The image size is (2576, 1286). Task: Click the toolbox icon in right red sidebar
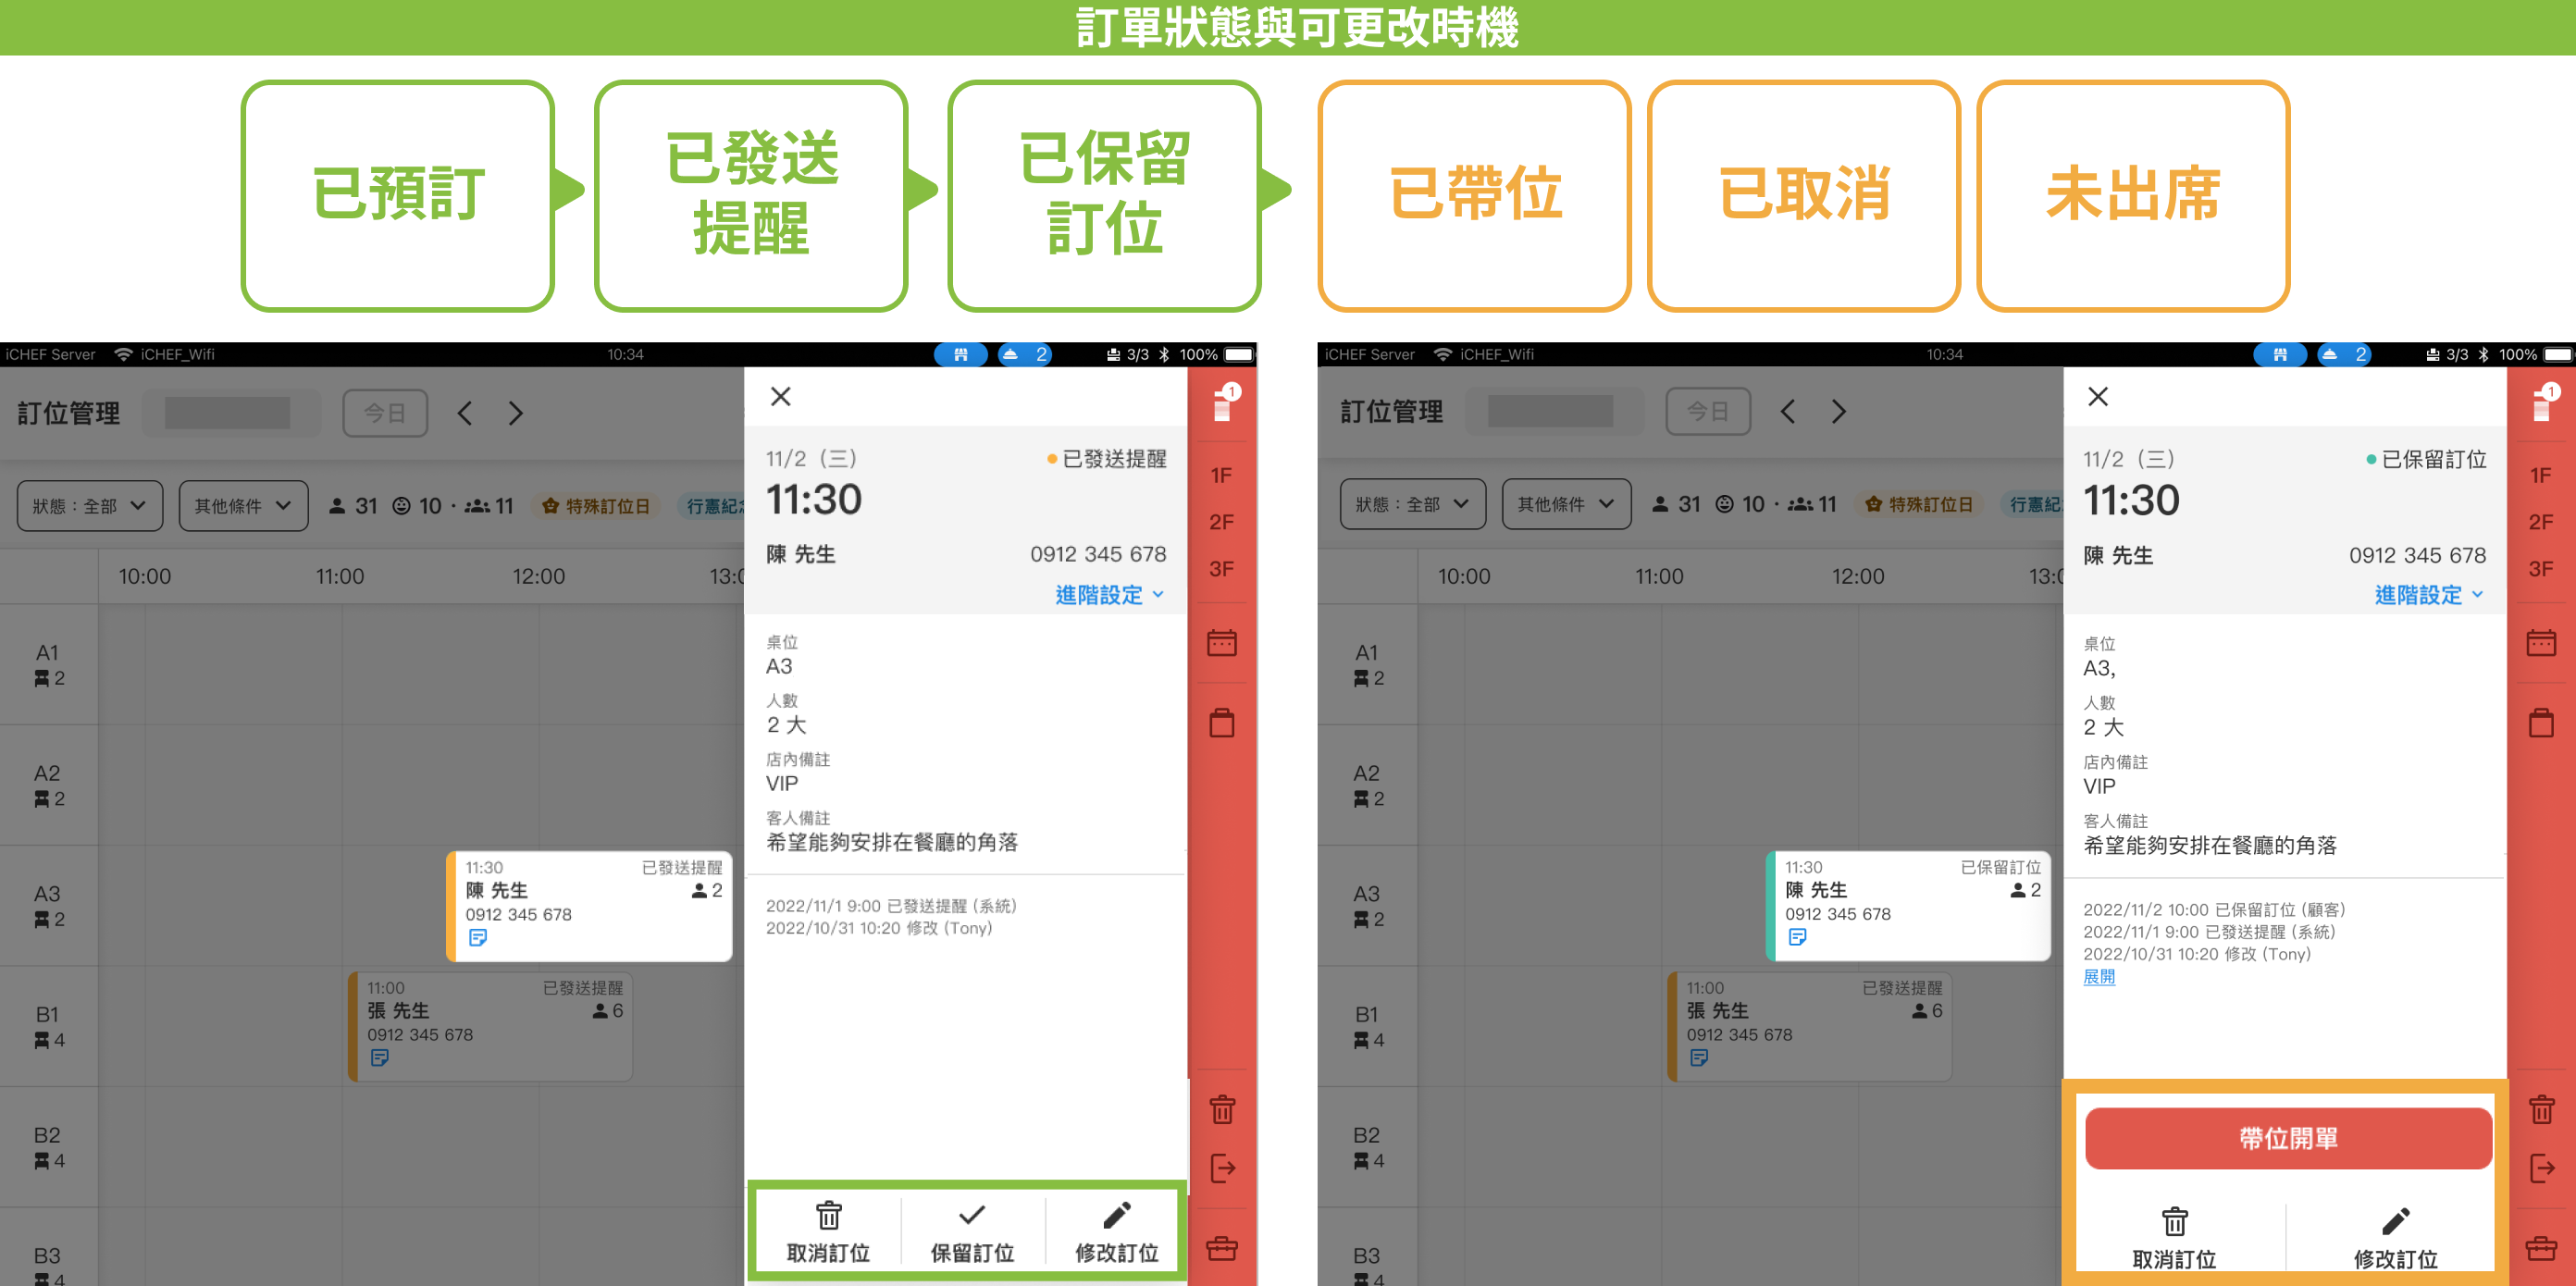coord(2541,1248)
